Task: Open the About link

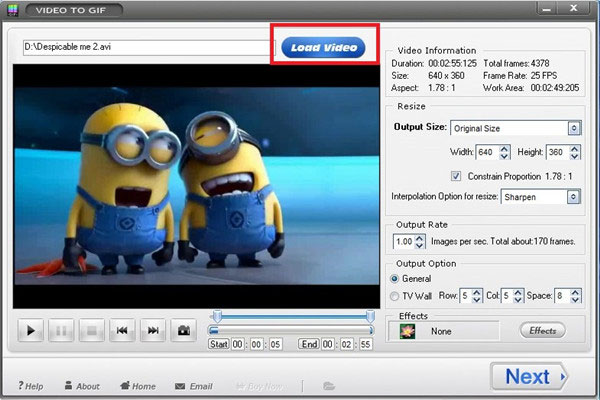Action: tap(80, 386)
